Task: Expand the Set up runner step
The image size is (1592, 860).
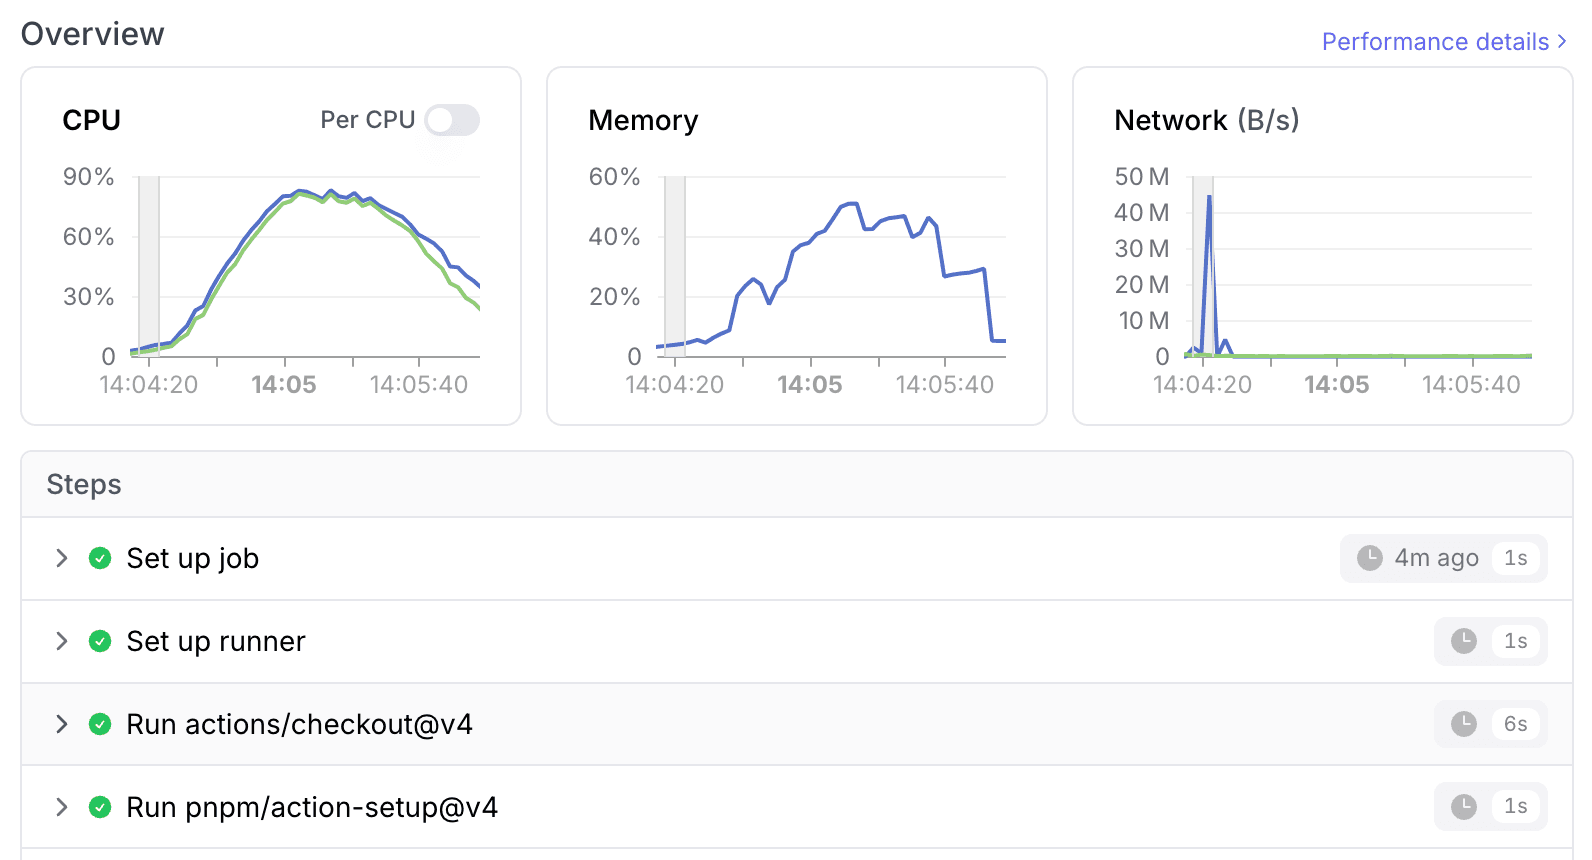Action: tap(62, 641)
